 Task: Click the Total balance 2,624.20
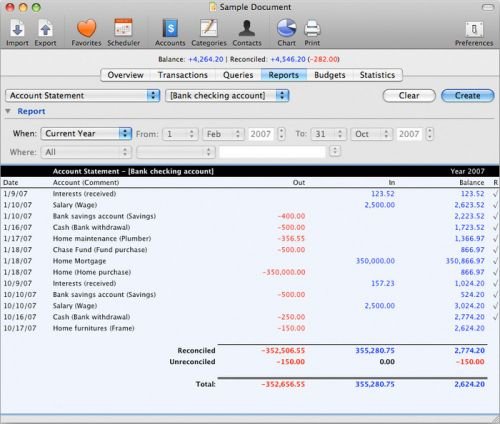[469, 384]
